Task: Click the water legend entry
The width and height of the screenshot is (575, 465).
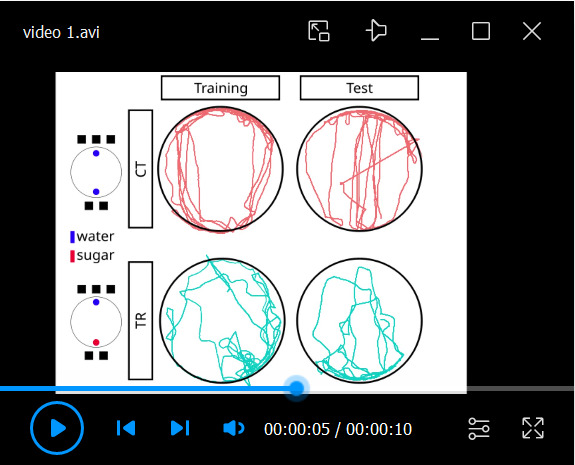Action: (92, 237)
